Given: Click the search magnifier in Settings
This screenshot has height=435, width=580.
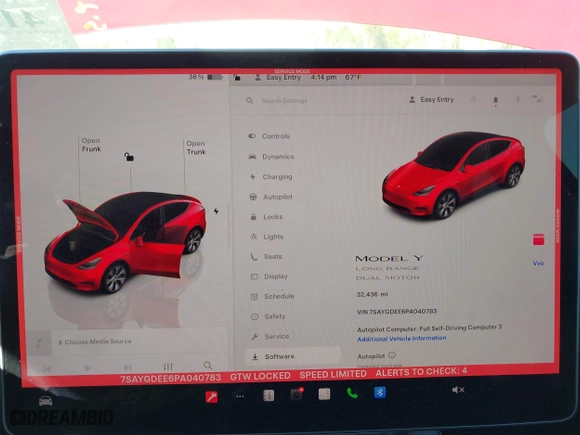Looking at the screenshot, I should (x=250, y=101).
